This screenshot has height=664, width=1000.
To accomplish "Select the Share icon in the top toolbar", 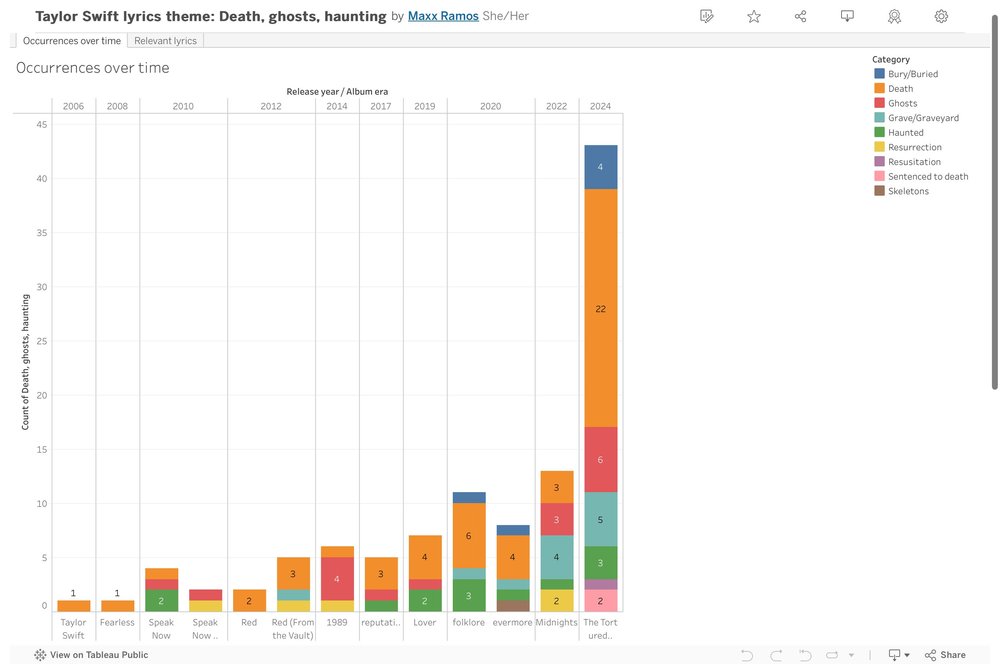I will pyautogui.click(x=800, y=16).
